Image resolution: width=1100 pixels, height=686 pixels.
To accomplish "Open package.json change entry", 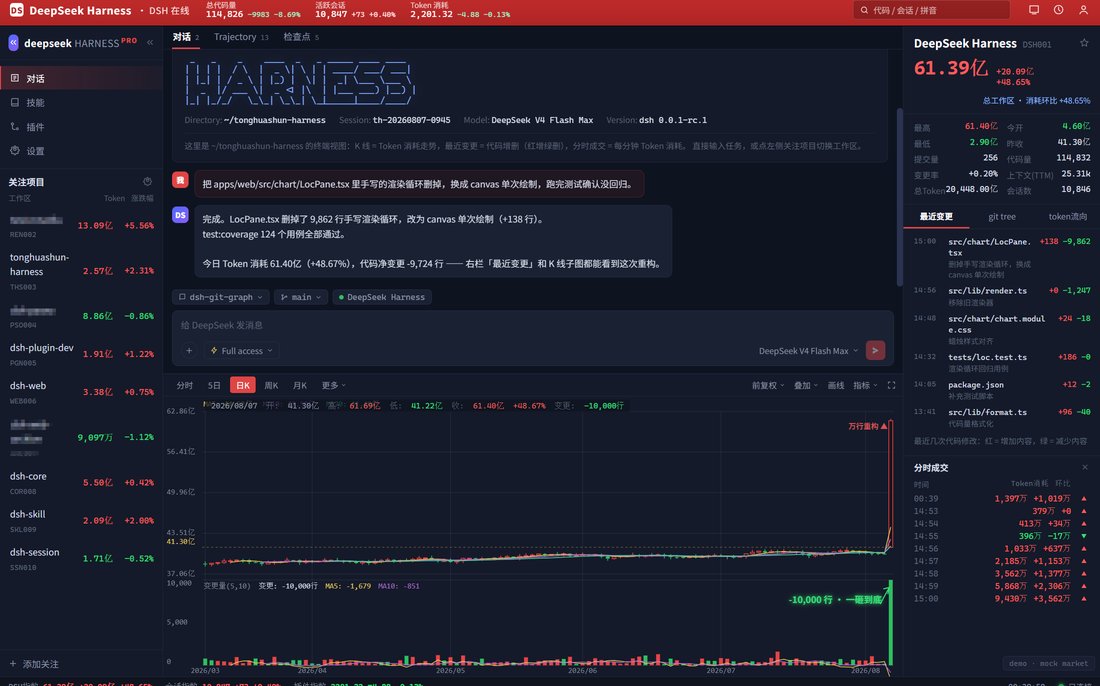I will coord(1002,390).
